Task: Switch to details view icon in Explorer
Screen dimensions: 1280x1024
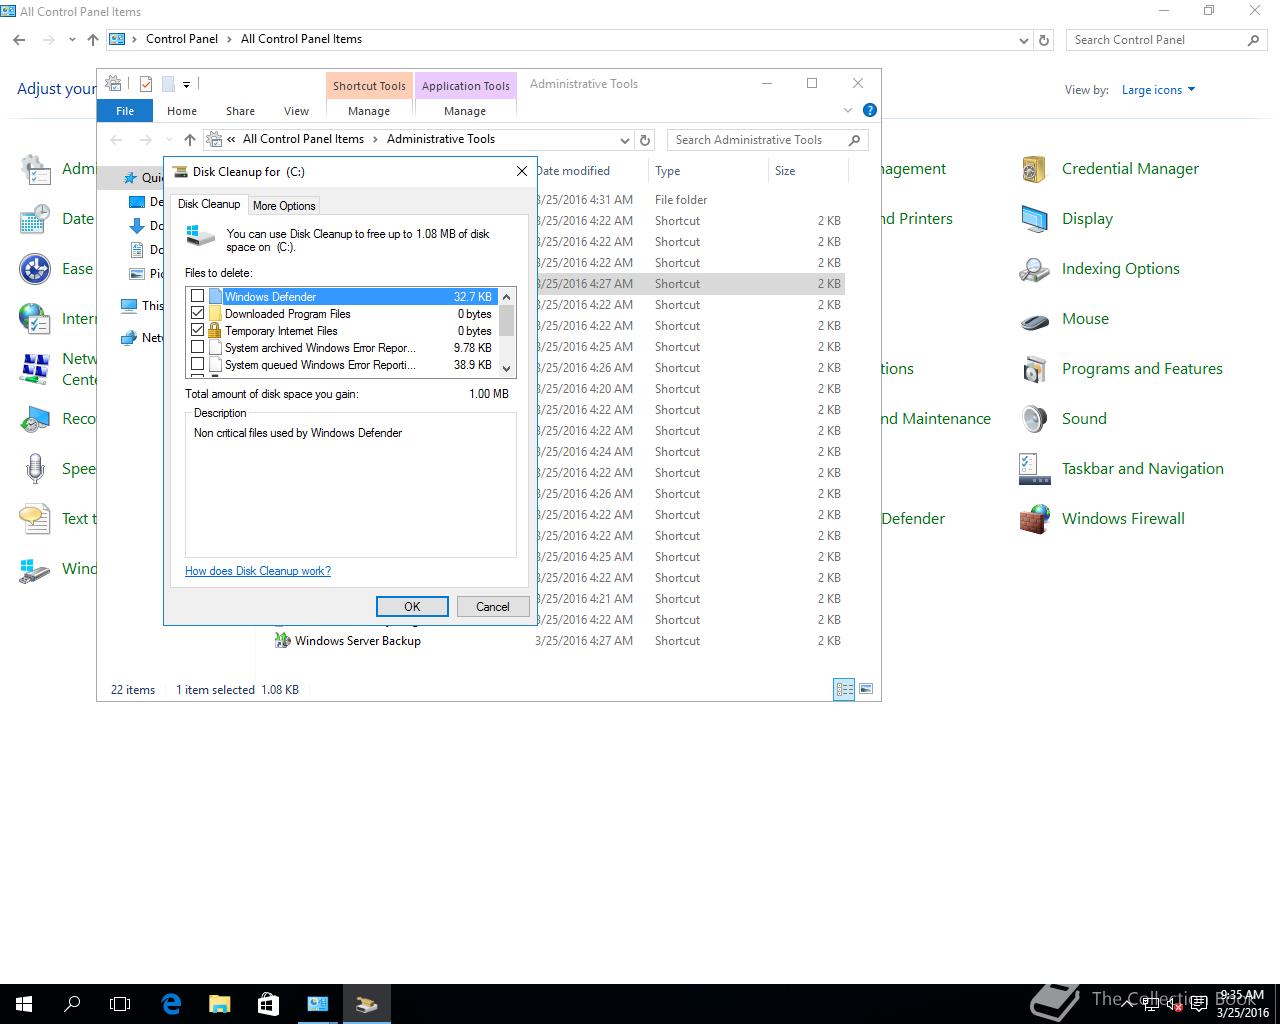Action: [844, 689]
